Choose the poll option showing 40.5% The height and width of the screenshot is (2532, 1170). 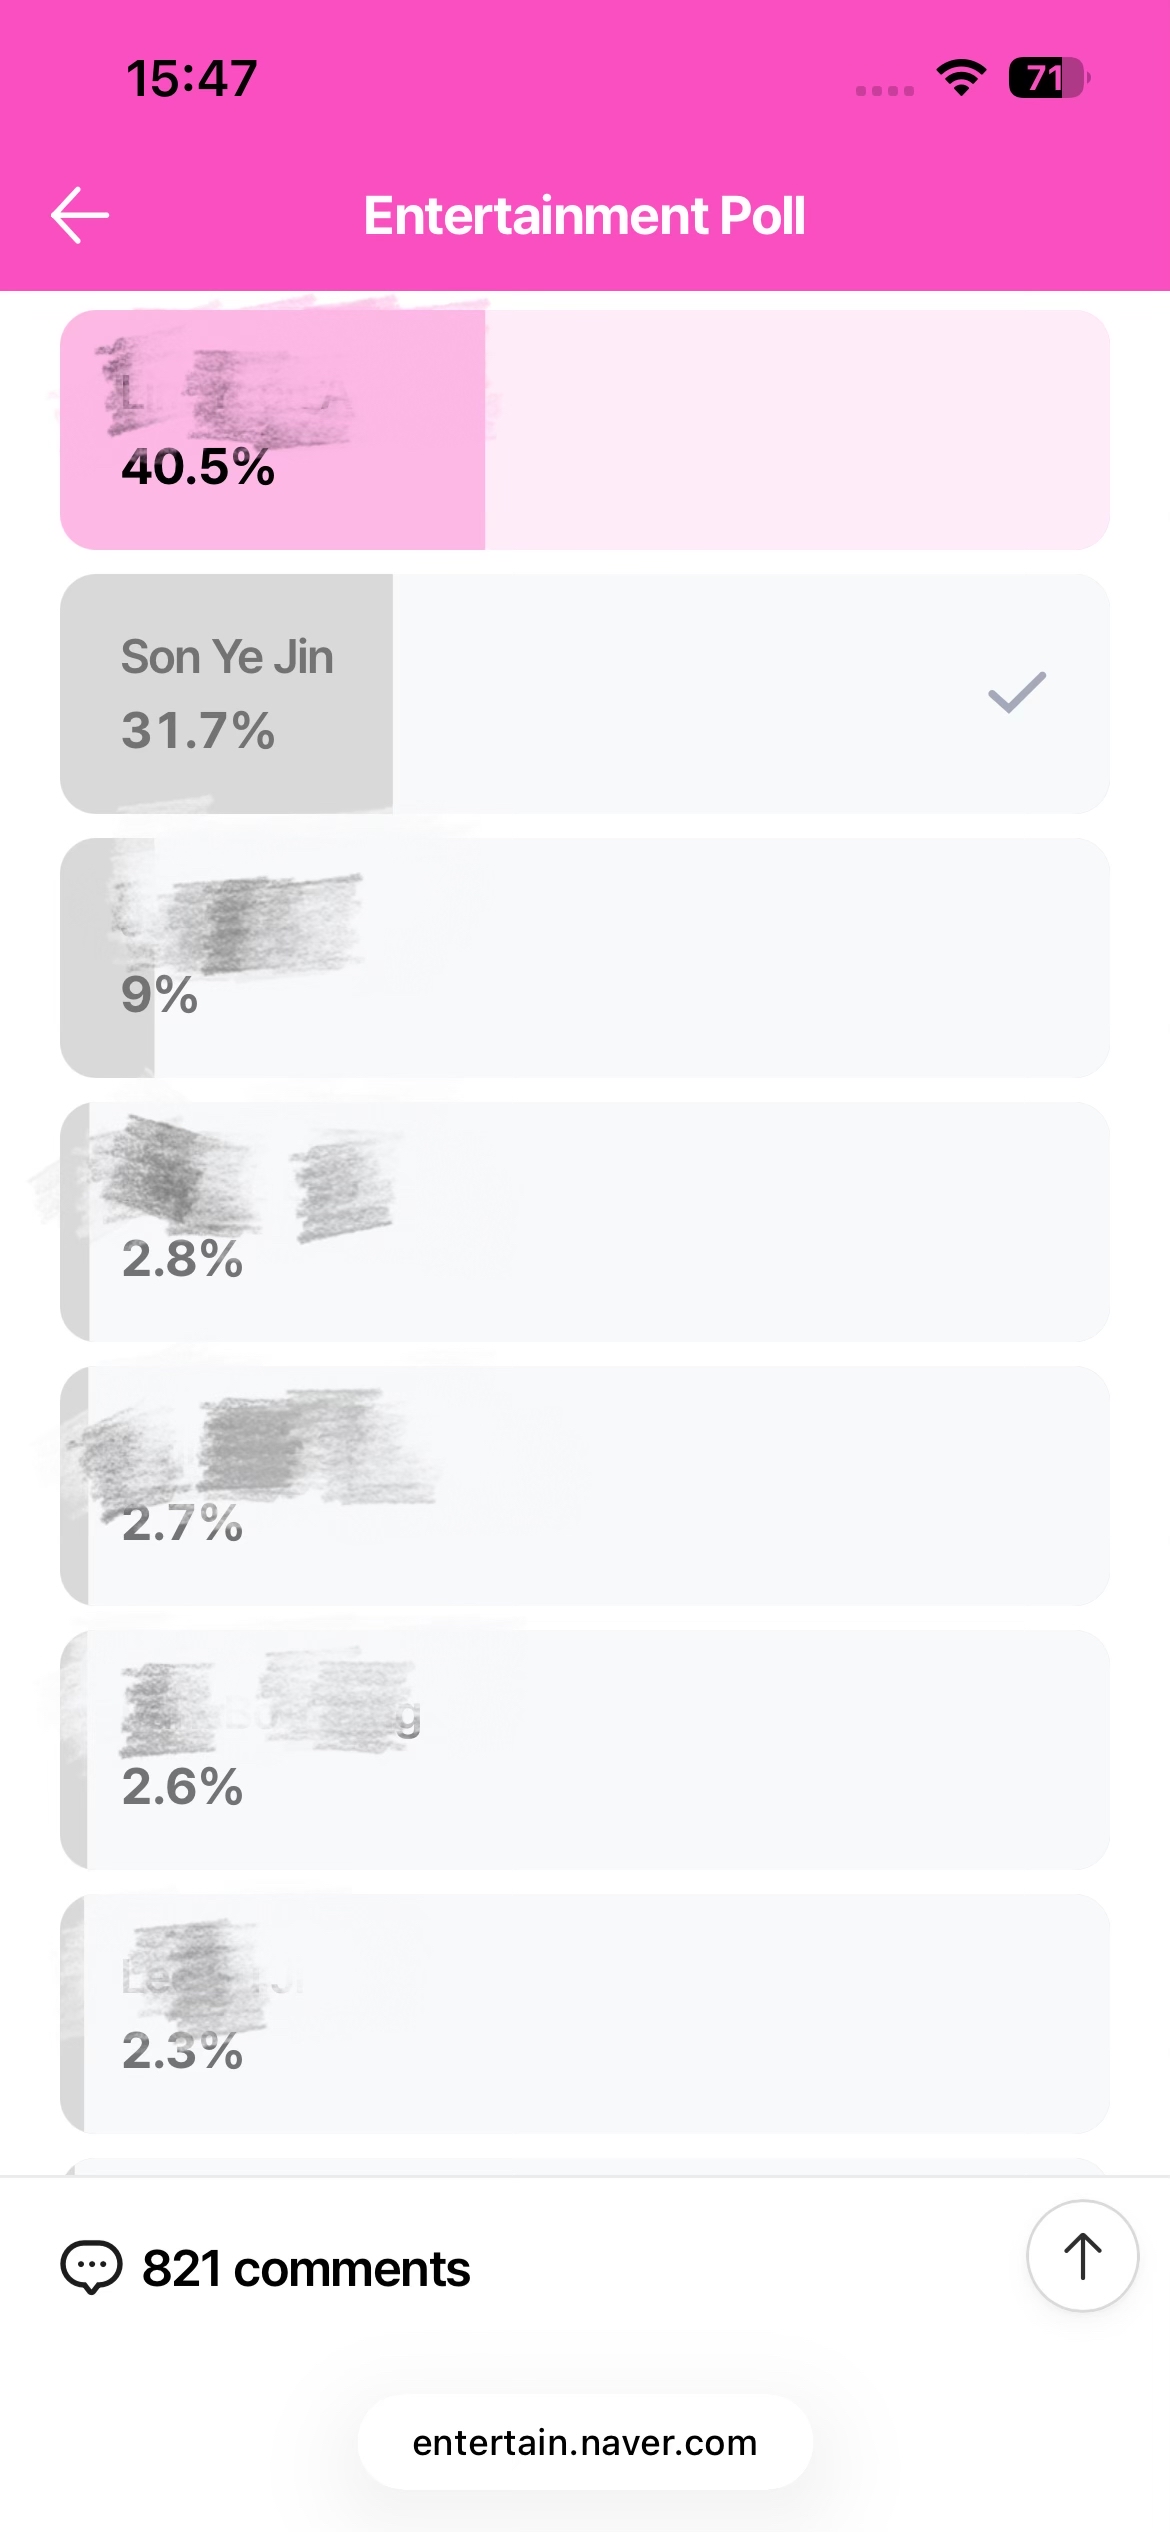pos(585,430)
